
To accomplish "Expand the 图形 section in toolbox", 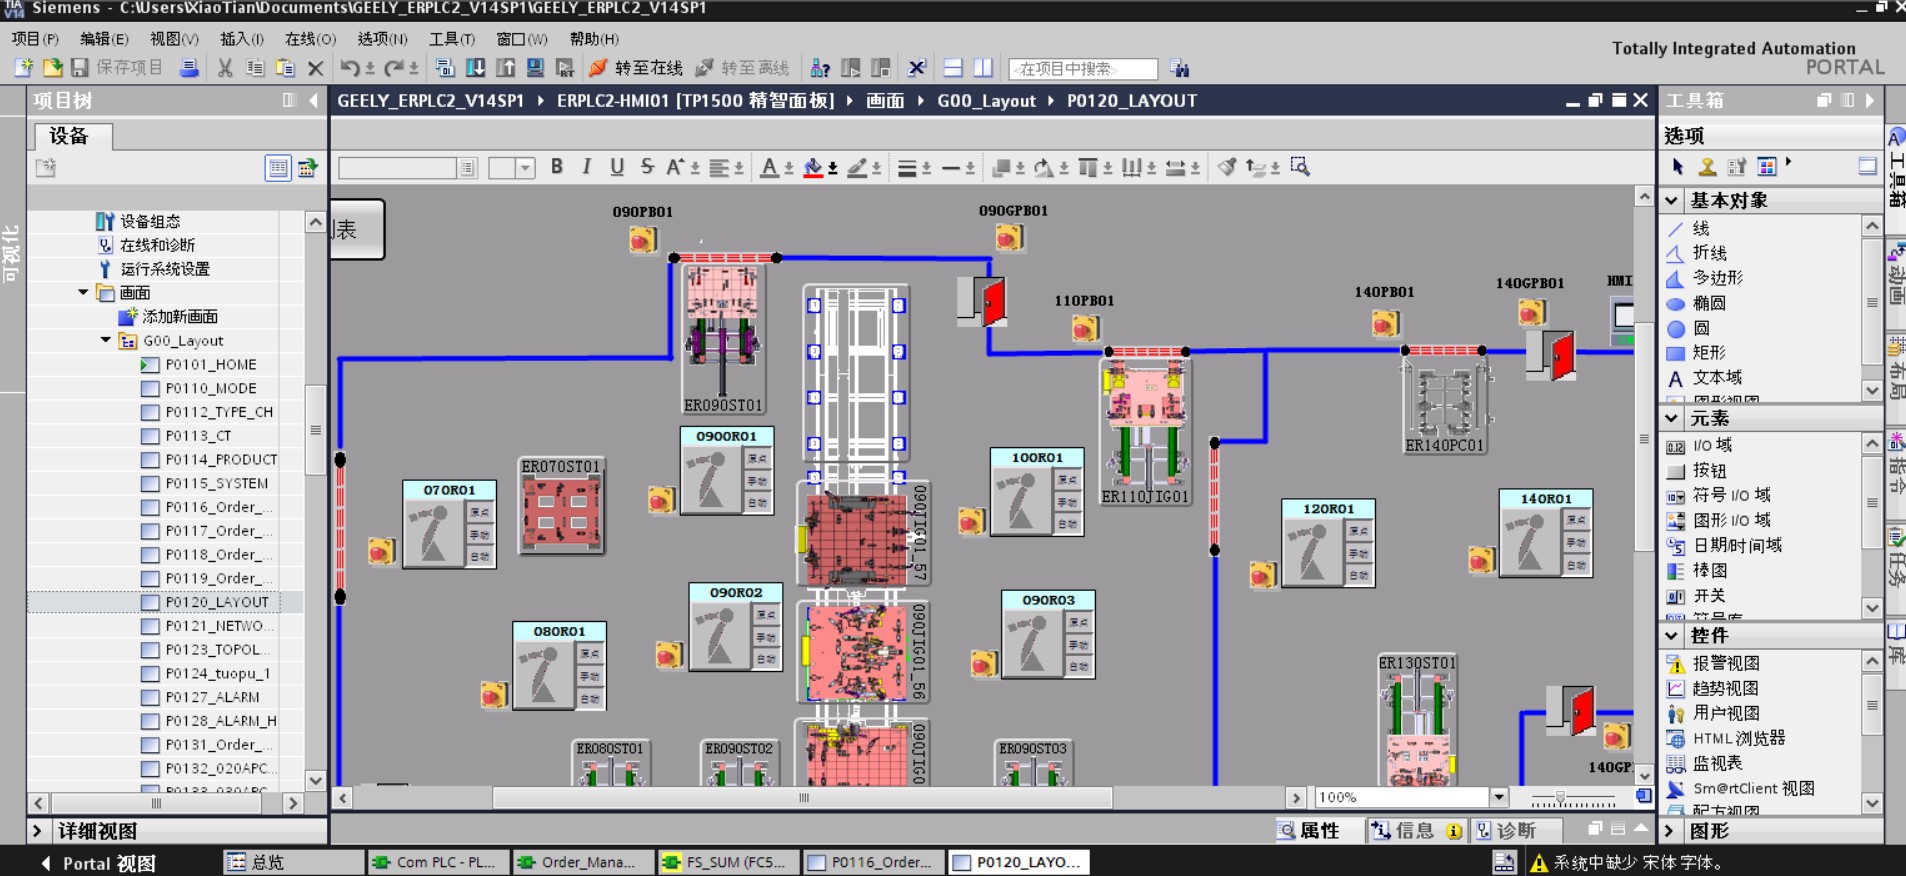I will [1671, 831].
